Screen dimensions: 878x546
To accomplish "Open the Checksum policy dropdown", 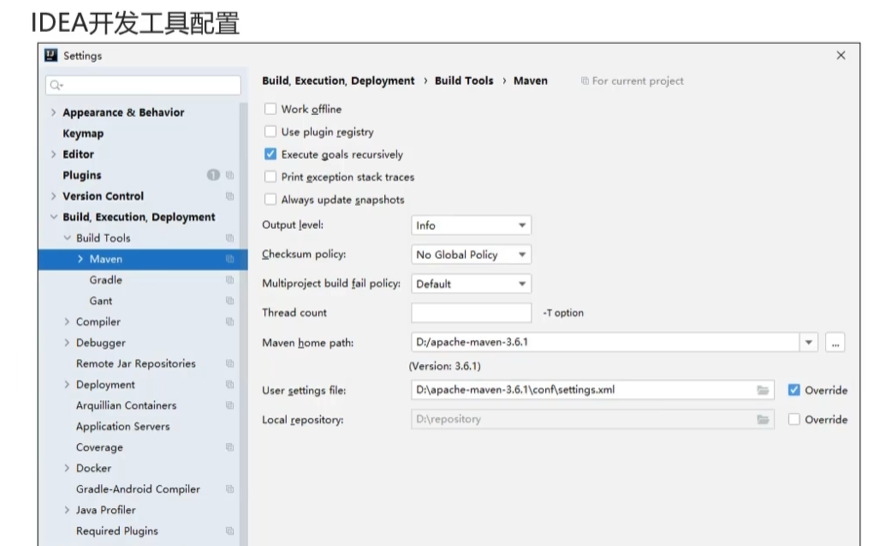I will [471, 254].
